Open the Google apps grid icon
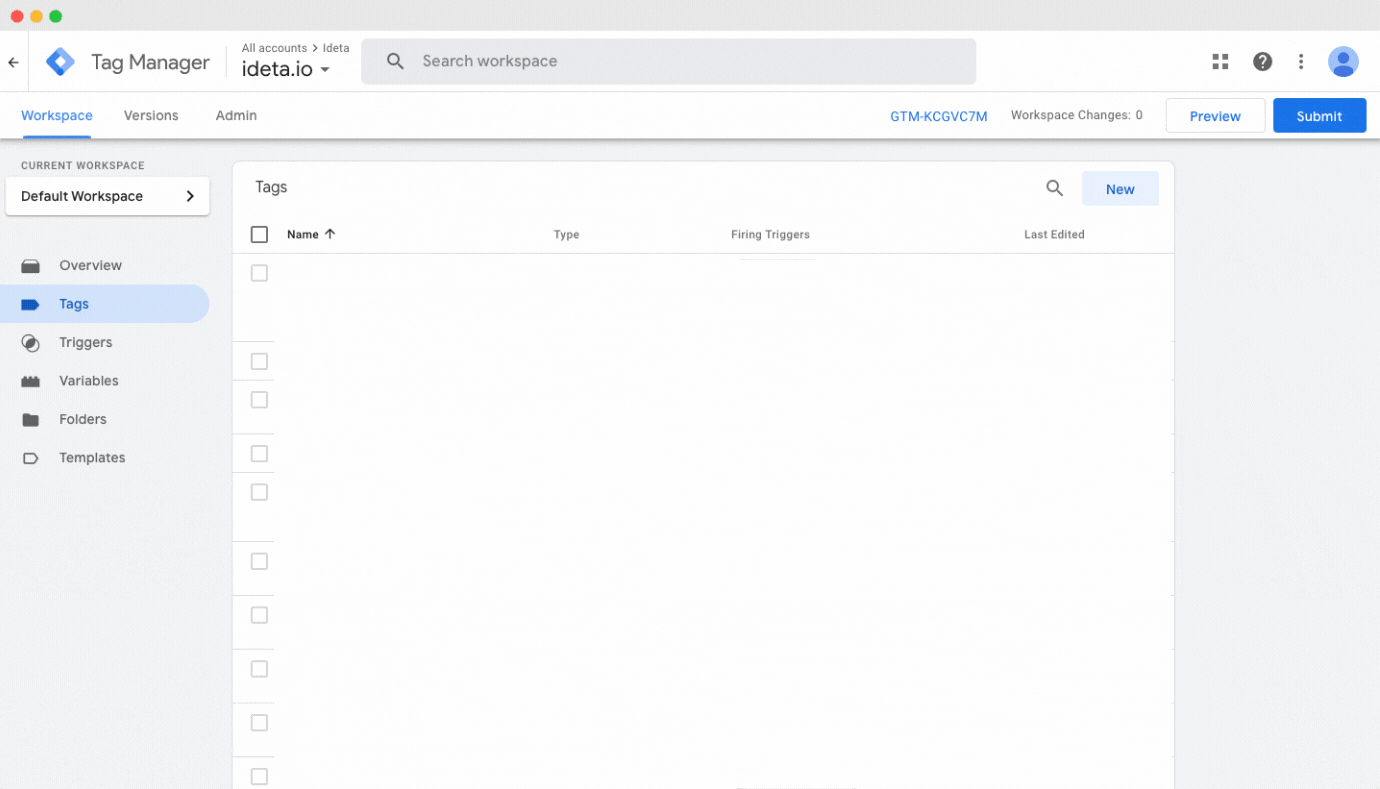Viewport: 1380px width, 789px height. pyautogui.click(x=1220, y=62)
